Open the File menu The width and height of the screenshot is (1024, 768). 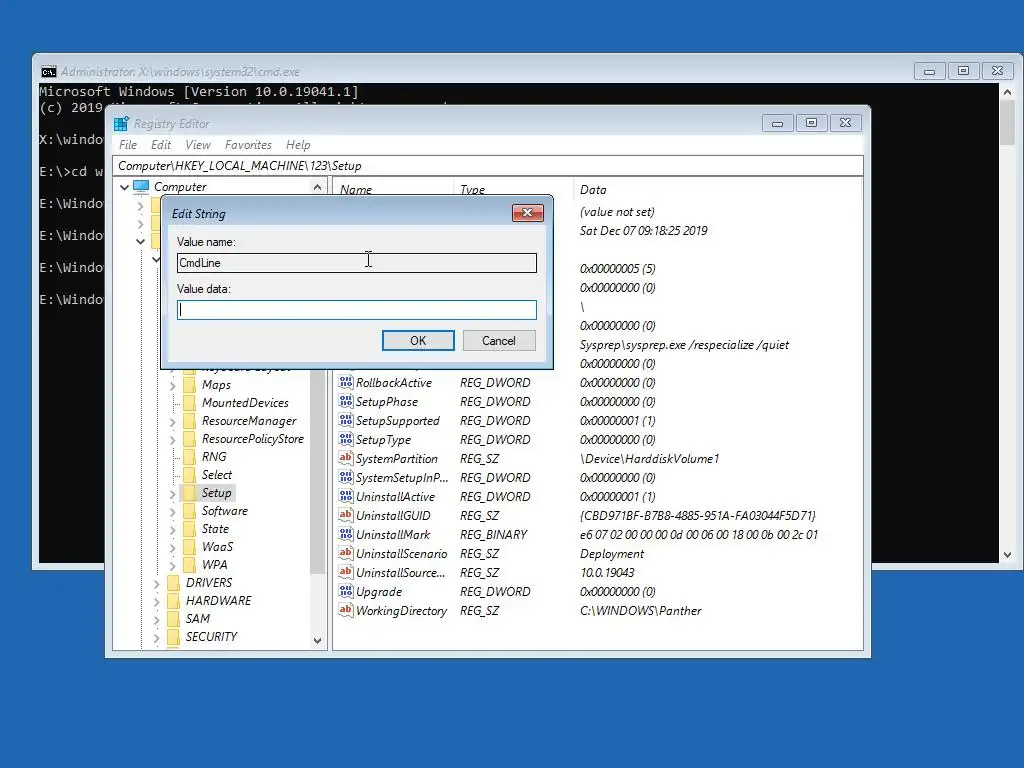click(x=128, y=145)
